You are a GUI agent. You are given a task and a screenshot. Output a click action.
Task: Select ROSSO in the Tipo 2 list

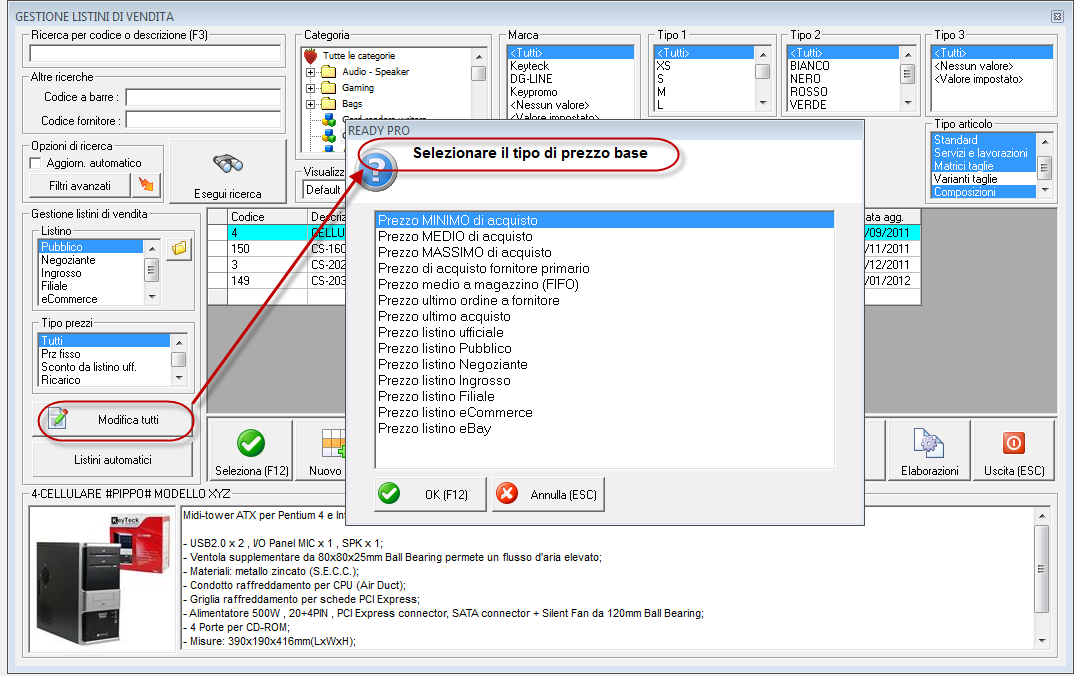coord(843,92)
